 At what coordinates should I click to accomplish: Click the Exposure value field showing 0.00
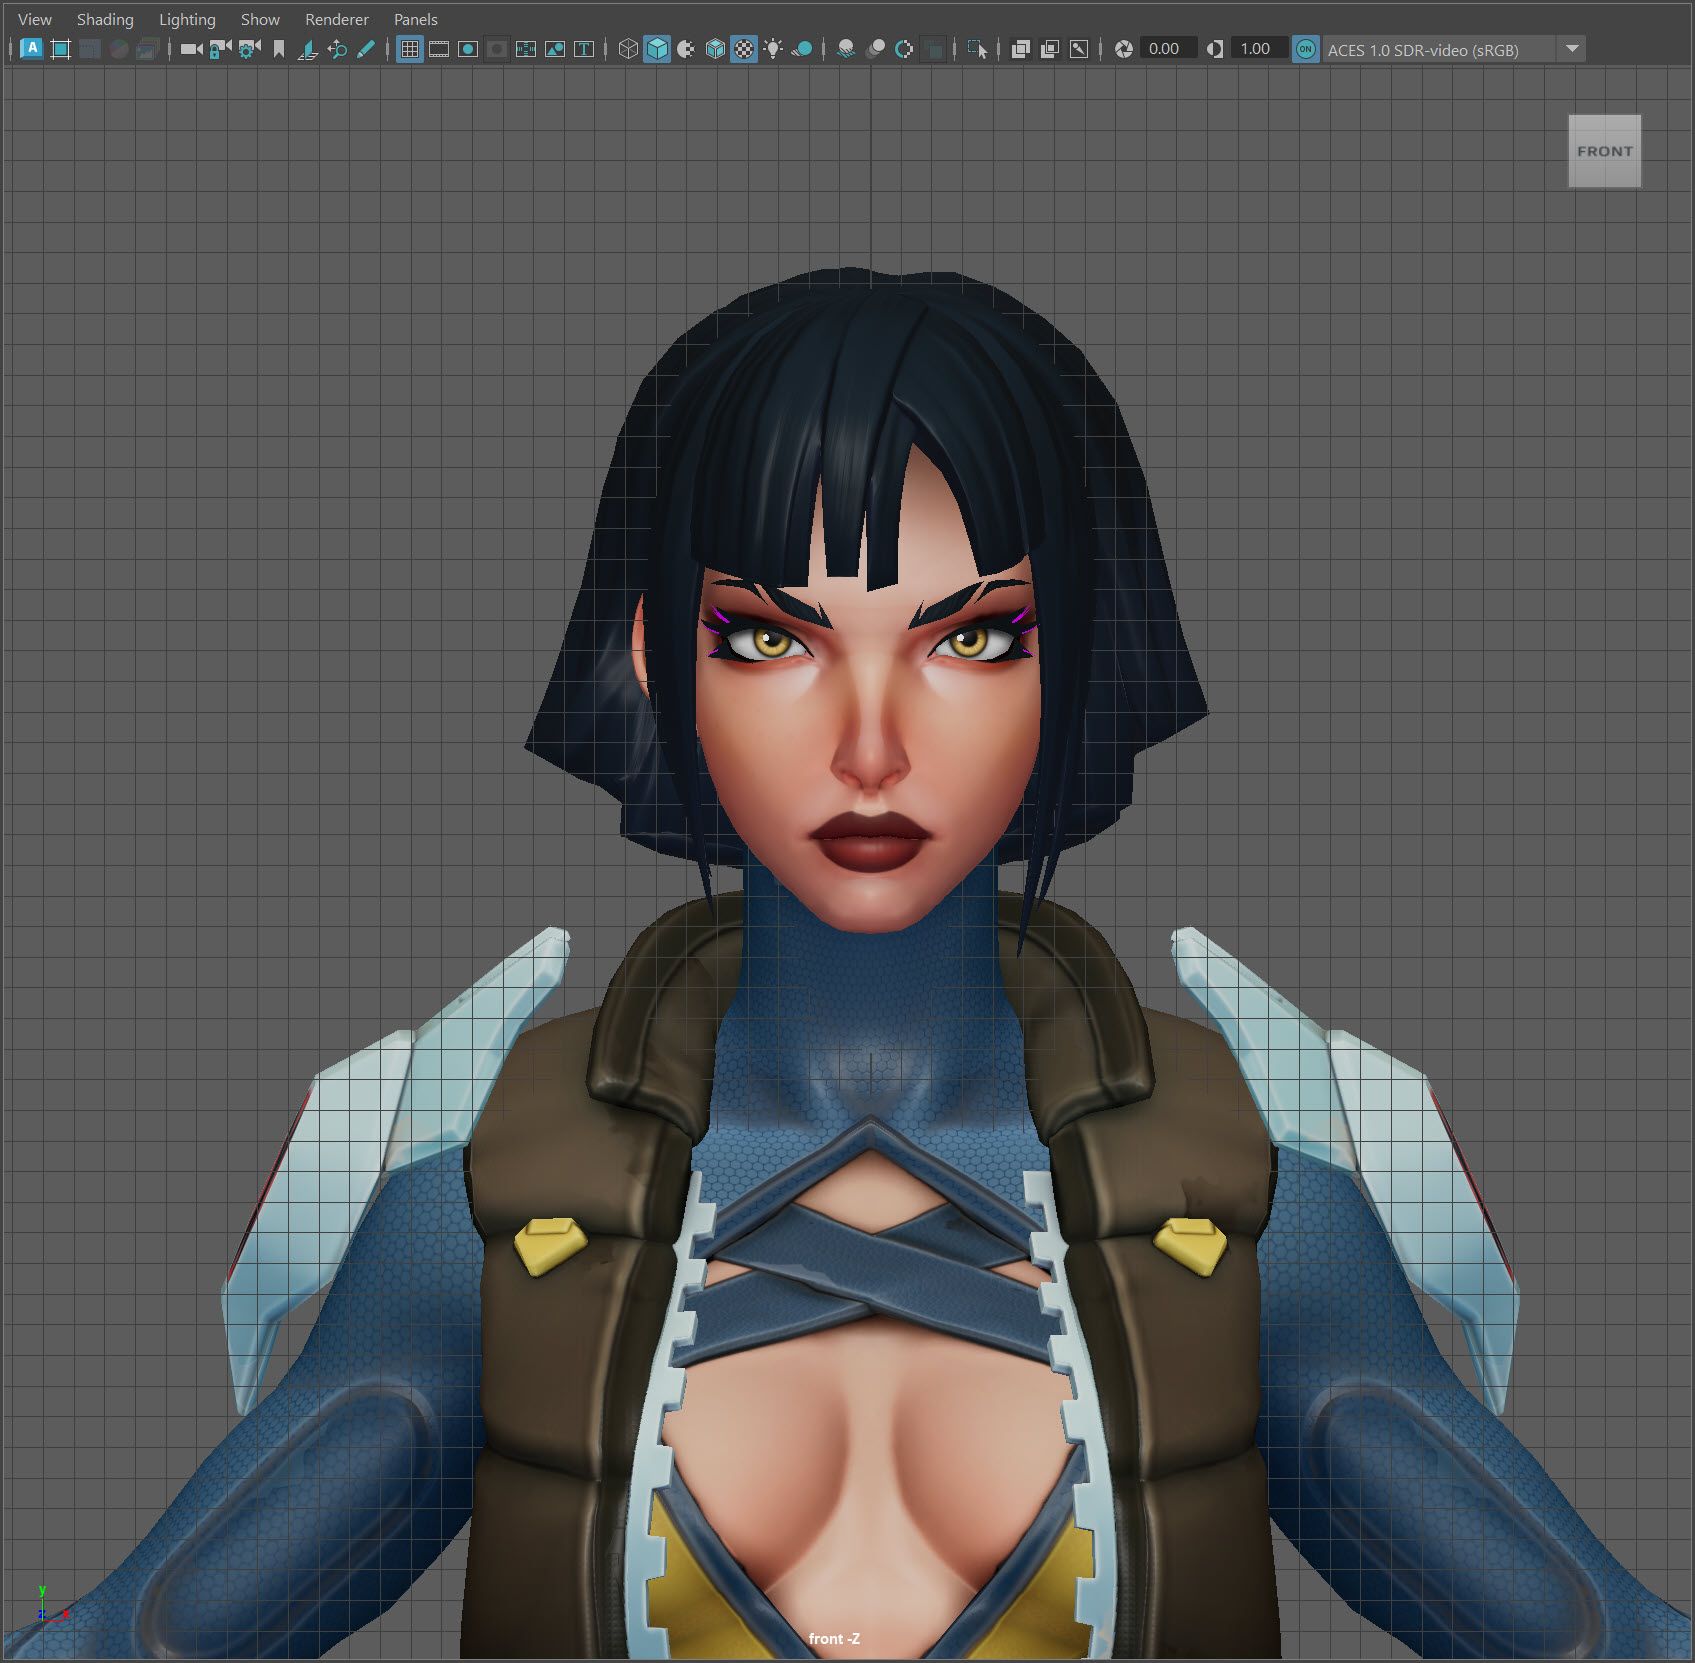pos(1164,49)
